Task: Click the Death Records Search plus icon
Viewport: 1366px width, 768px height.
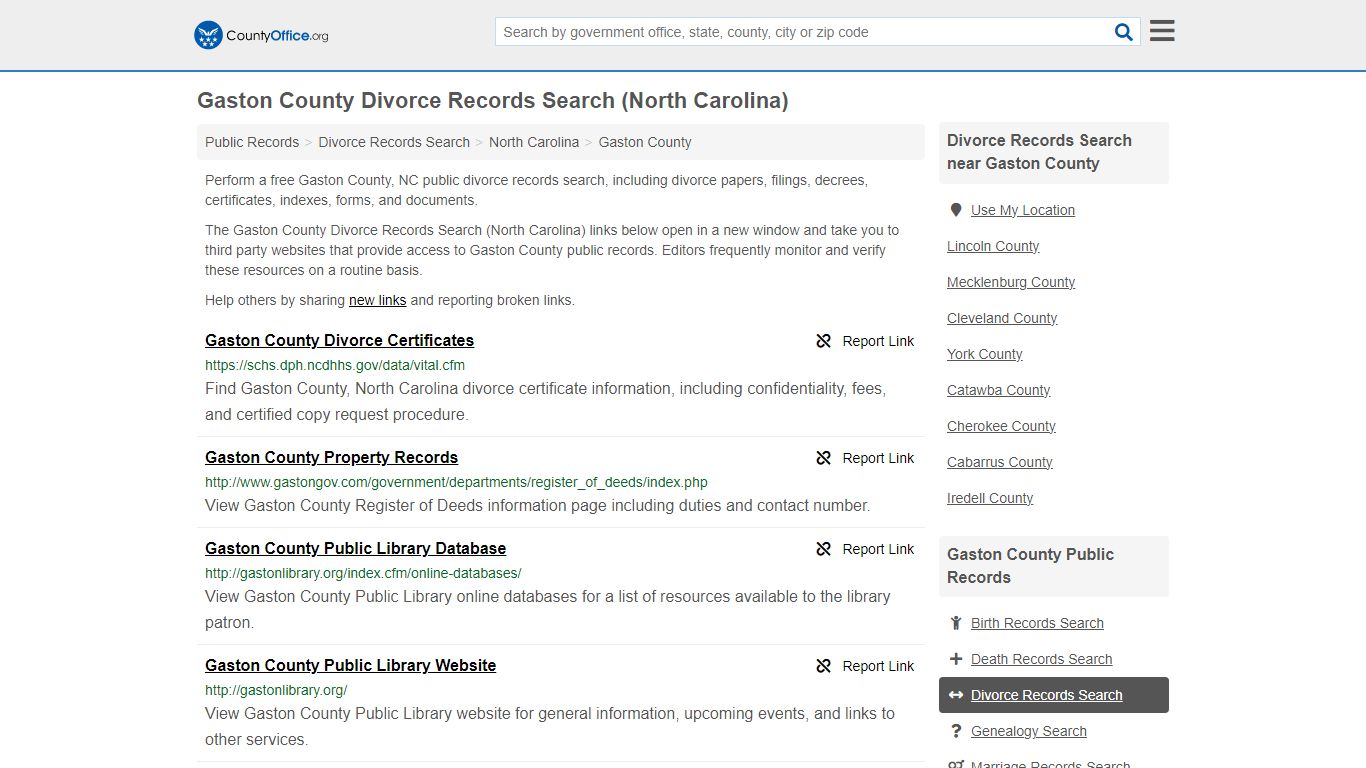Action: 956,659
